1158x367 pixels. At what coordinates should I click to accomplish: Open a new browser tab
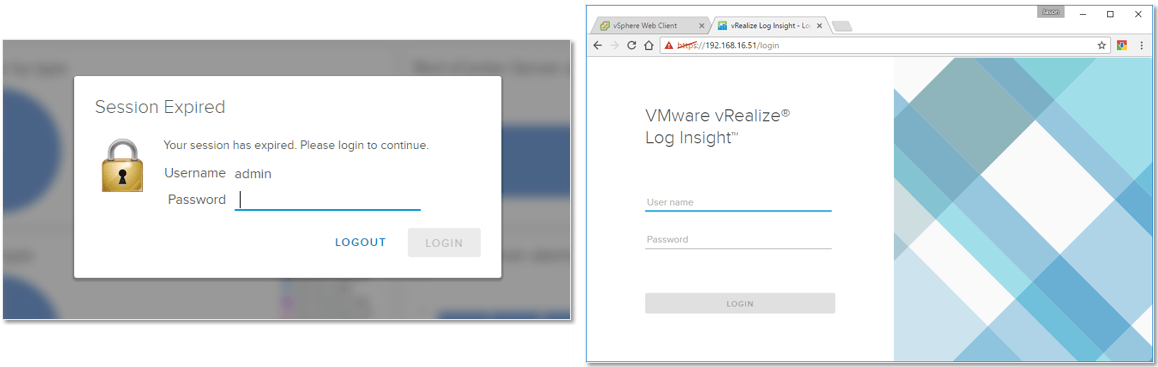842,27
